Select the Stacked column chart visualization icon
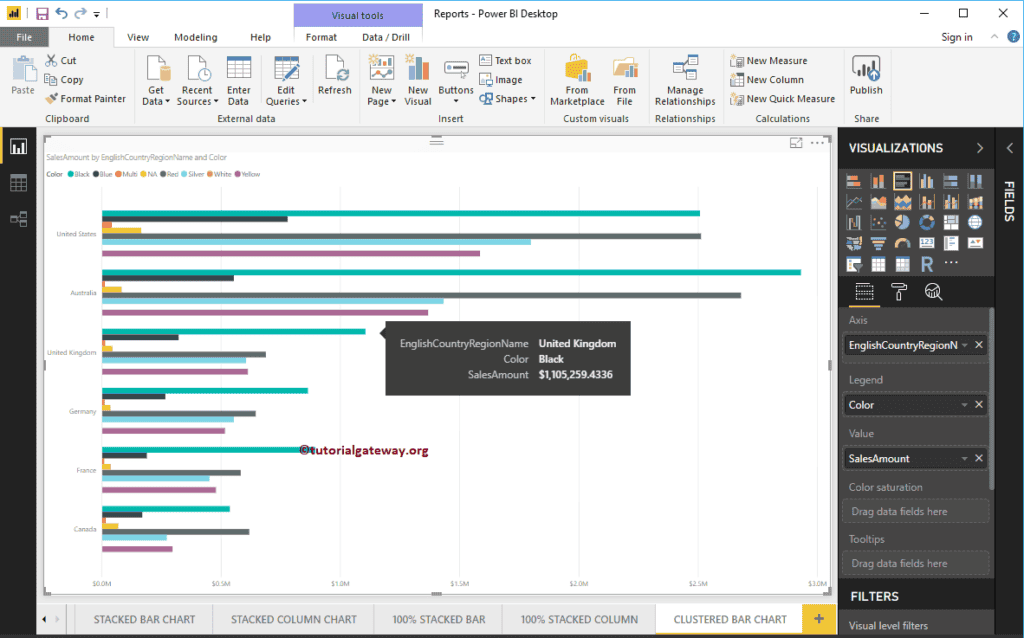Screen dimensions: 1024x638 click(x=878, y=182)
